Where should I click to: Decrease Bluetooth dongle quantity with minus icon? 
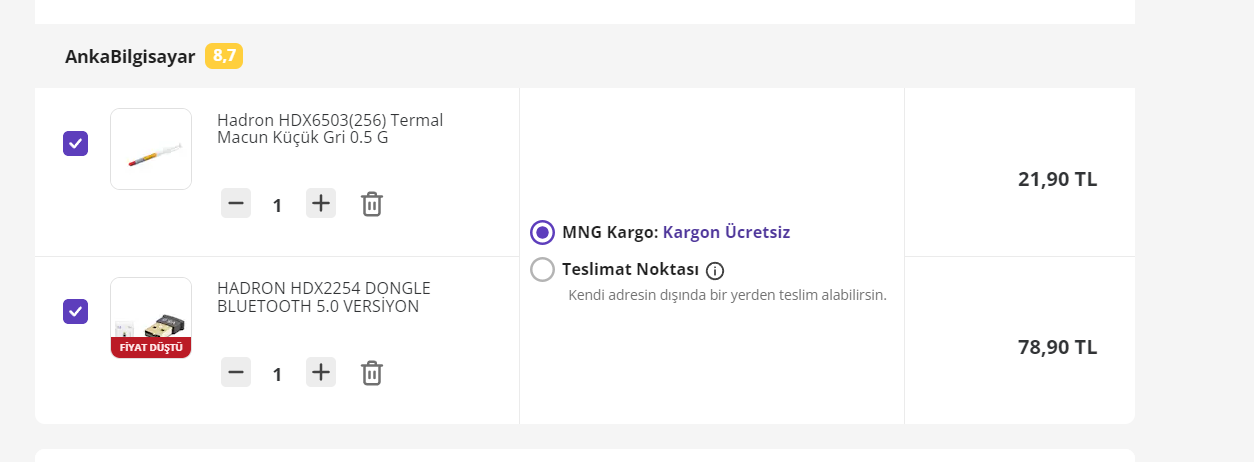(236, 373)
